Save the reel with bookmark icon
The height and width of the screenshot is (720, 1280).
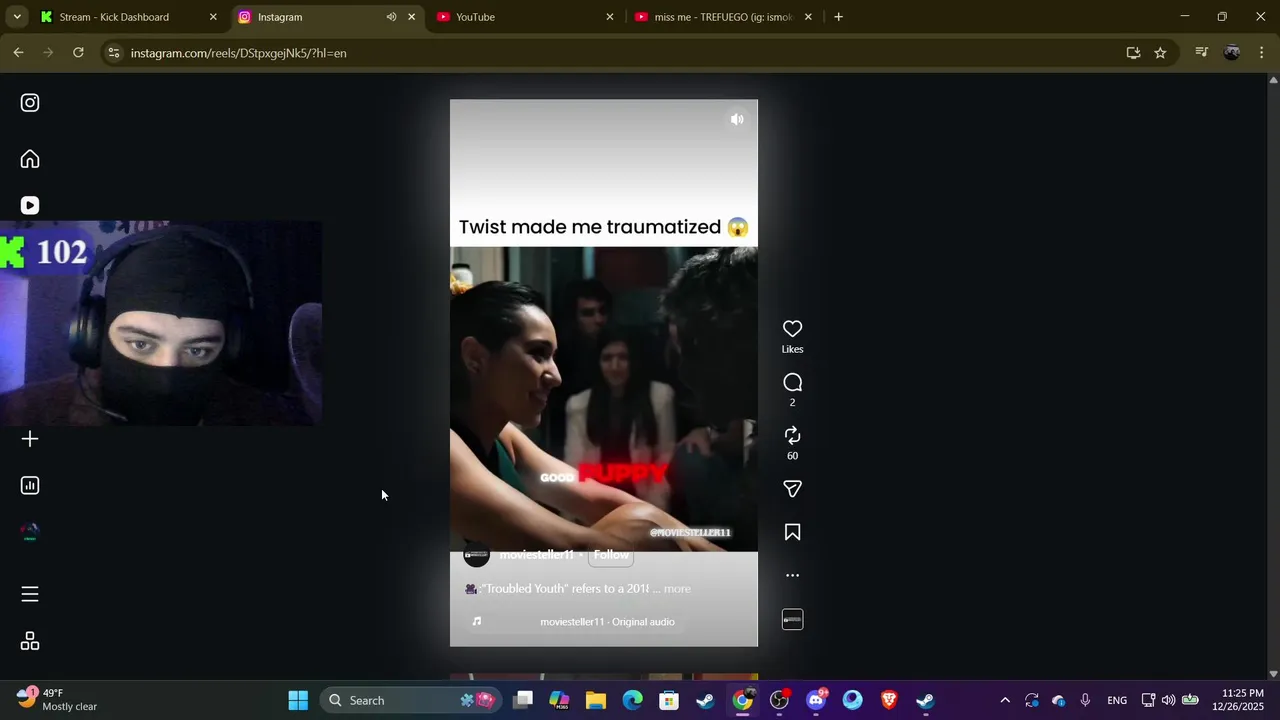[792, 532]
